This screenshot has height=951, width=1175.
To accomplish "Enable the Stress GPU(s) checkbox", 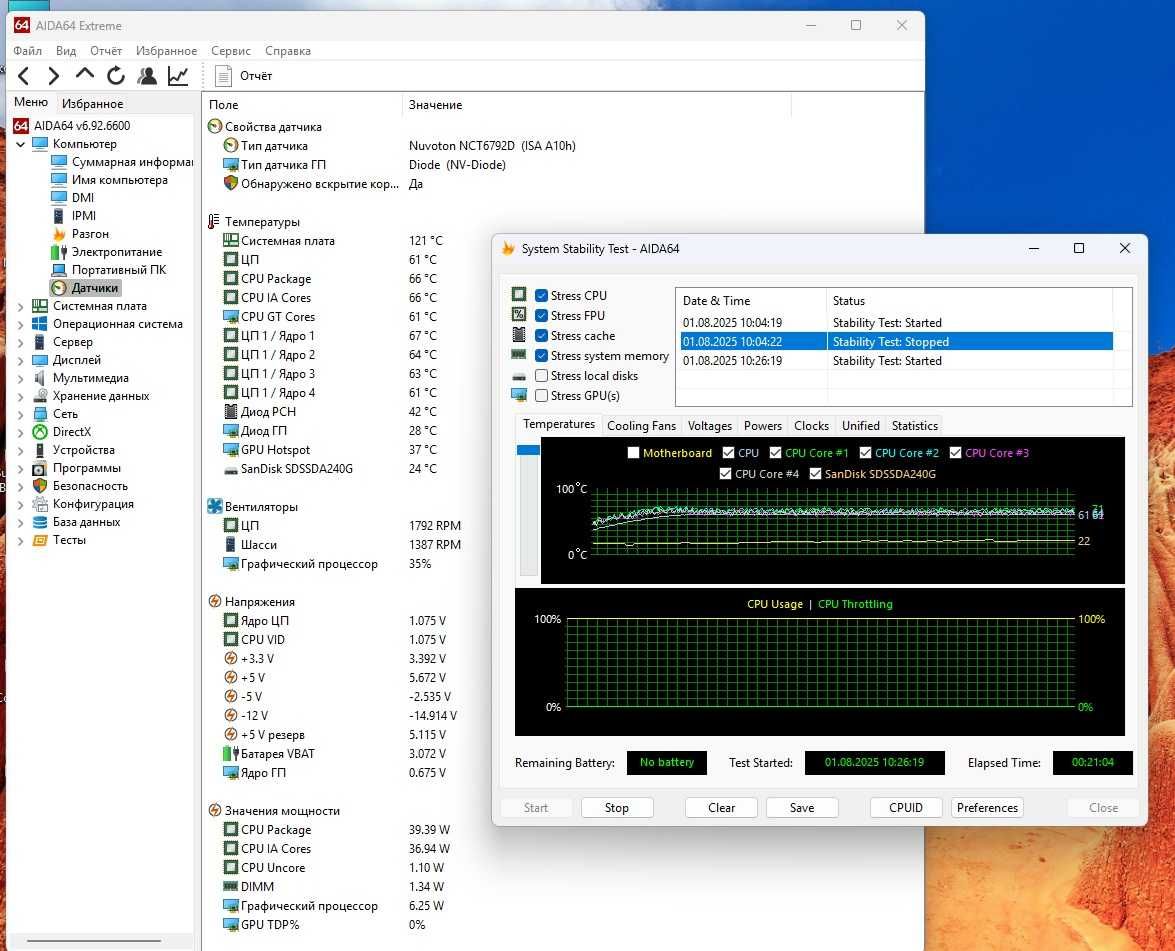I will coord(541,396).
